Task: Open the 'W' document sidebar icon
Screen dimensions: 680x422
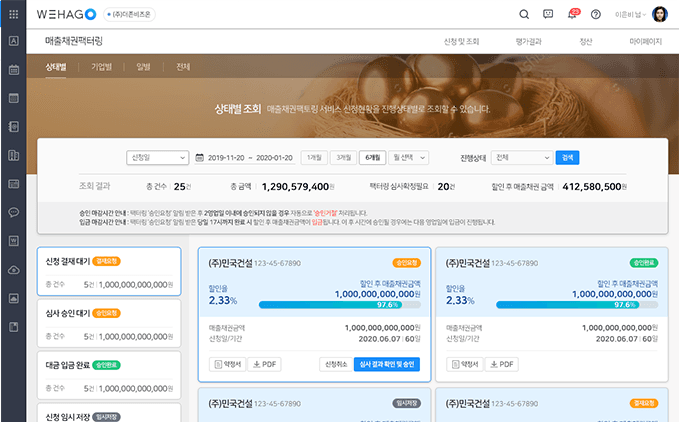Action: [x=13, y=241]
